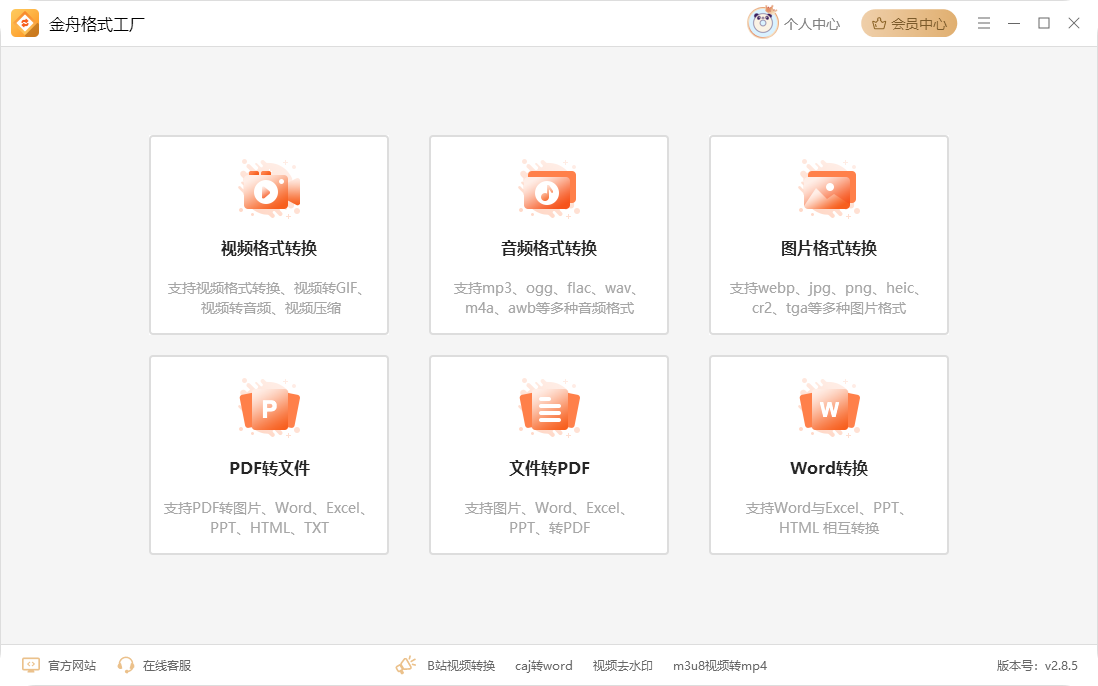Open the m3u8视频转mp4 shortcut
This screenshot has height=686, width=1098.
[x=719, y=665]
